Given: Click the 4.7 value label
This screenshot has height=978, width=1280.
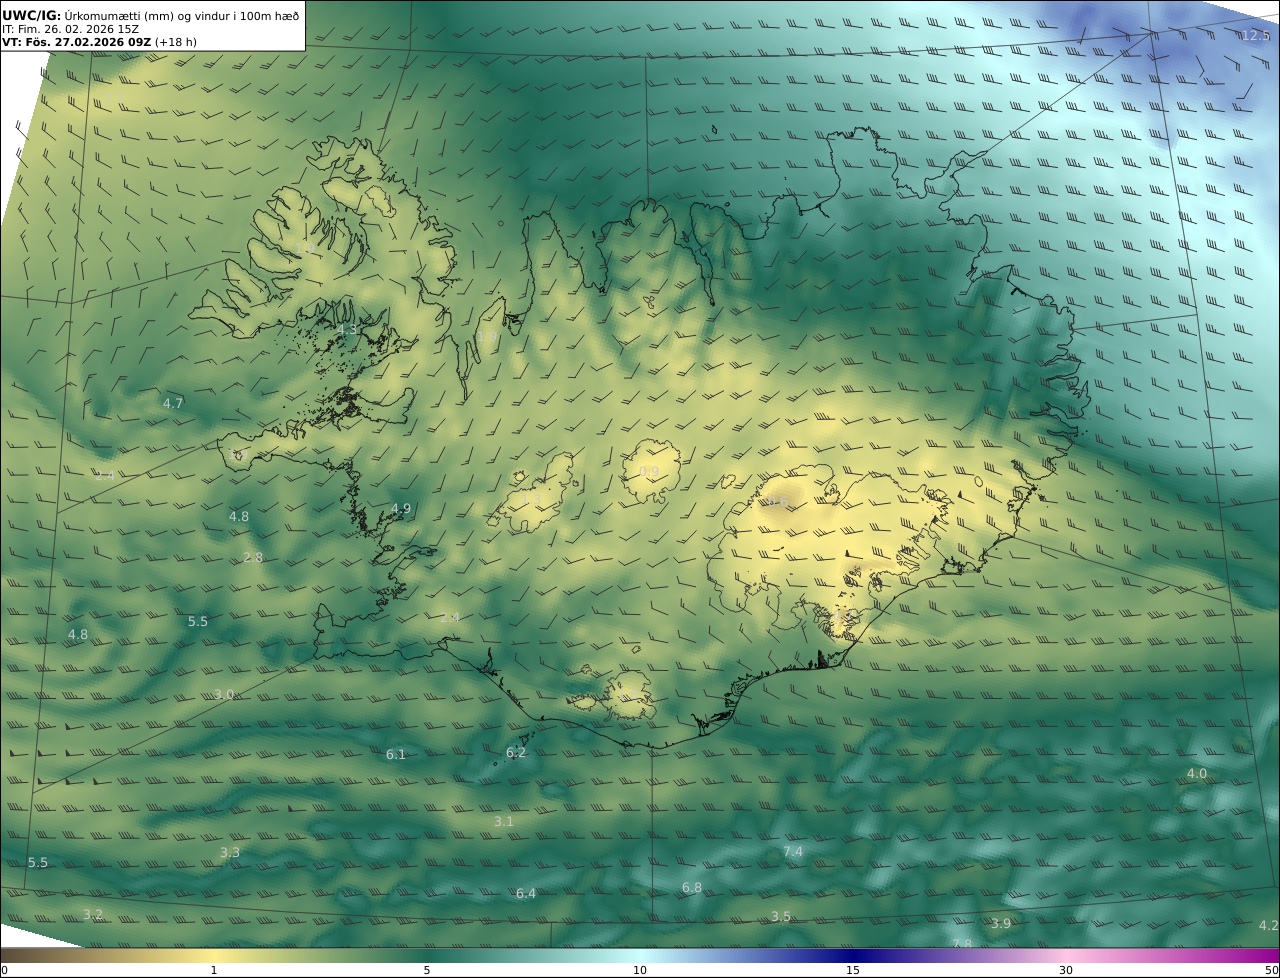Looking at the screenshot, I should [x=173, y=404].
